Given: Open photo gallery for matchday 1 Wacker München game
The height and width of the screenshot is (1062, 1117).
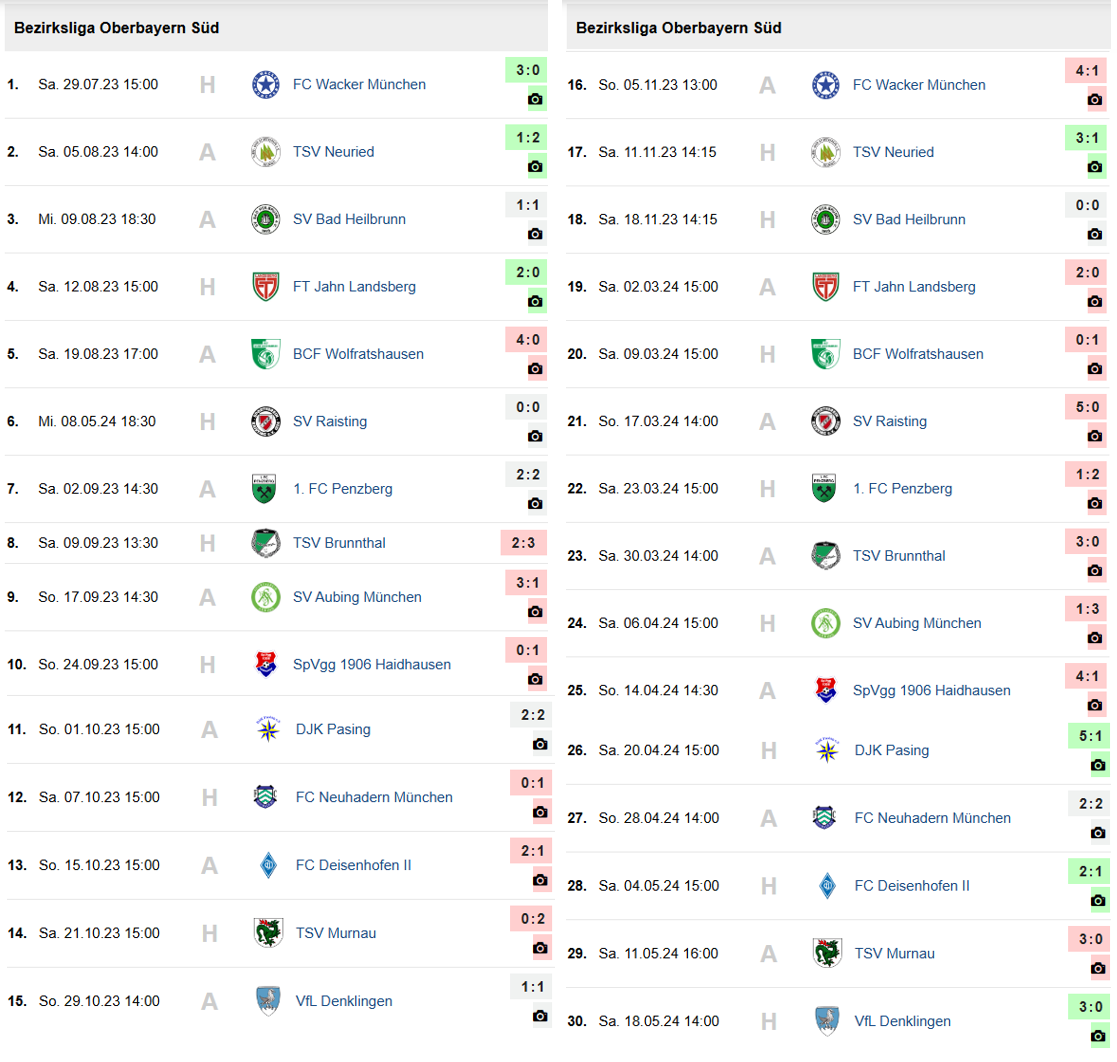Looking at the screenshot, I should pyautogui.click(x=535, y=99).
